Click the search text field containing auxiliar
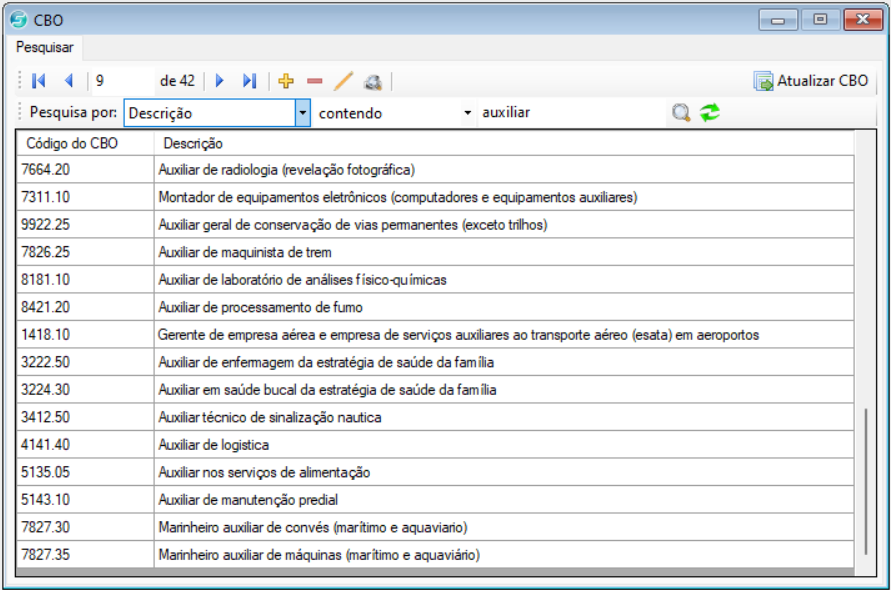The height and width of the screenshot is (590, 891). click(x=572, y=113)
